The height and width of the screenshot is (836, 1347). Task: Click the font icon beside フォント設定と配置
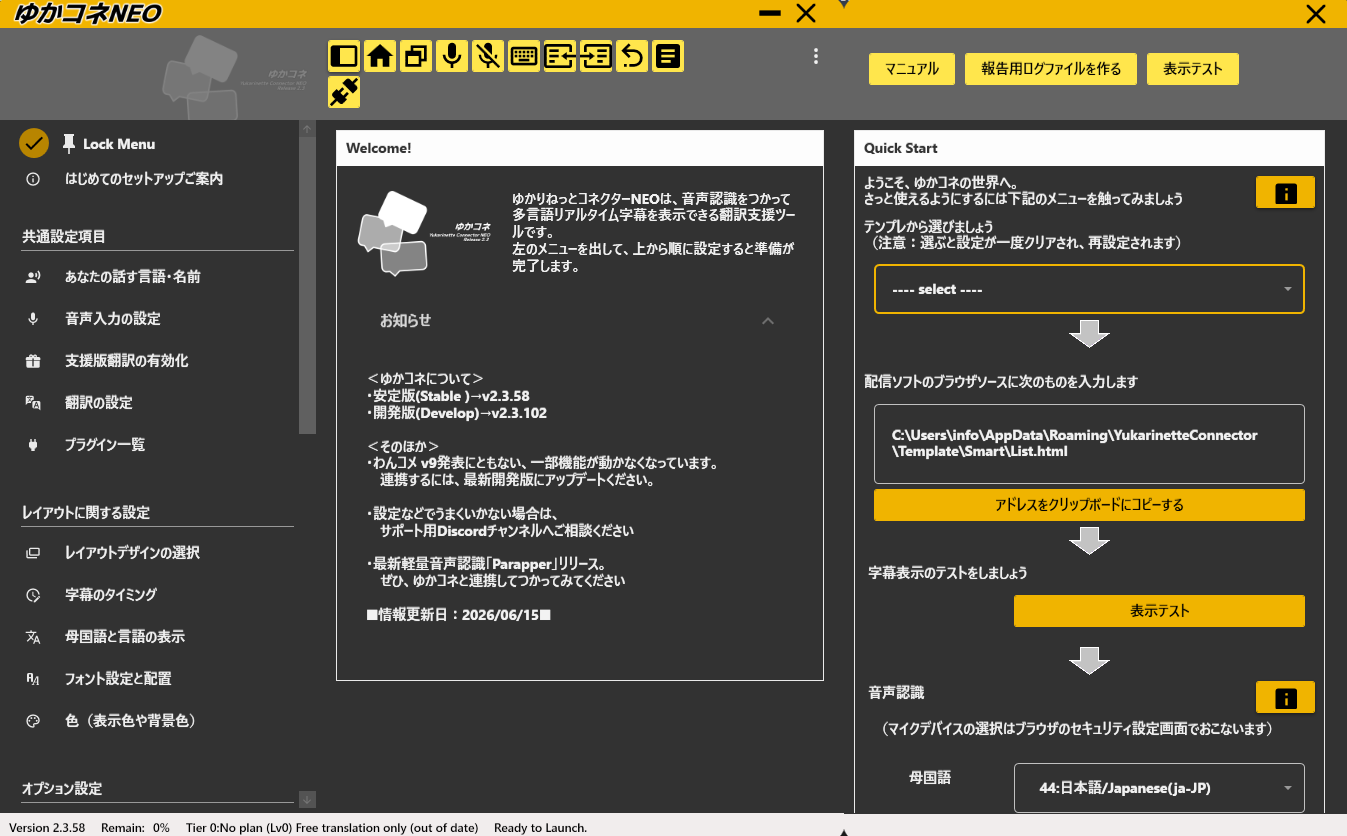click(x=33, y=679)
